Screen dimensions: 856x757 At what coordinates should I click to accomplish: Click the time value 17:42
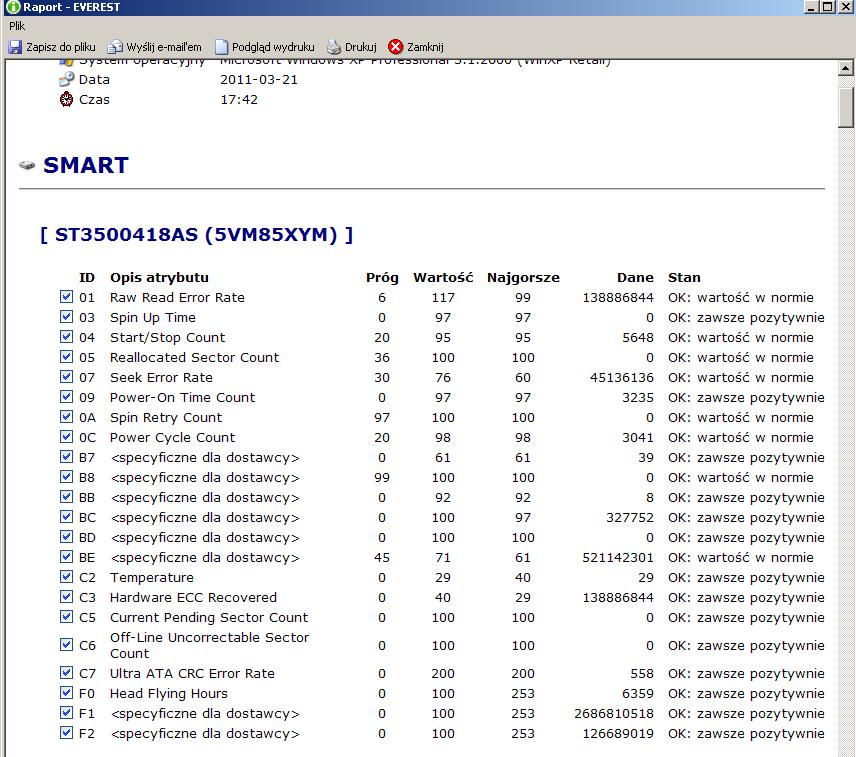tap(239, 99)
